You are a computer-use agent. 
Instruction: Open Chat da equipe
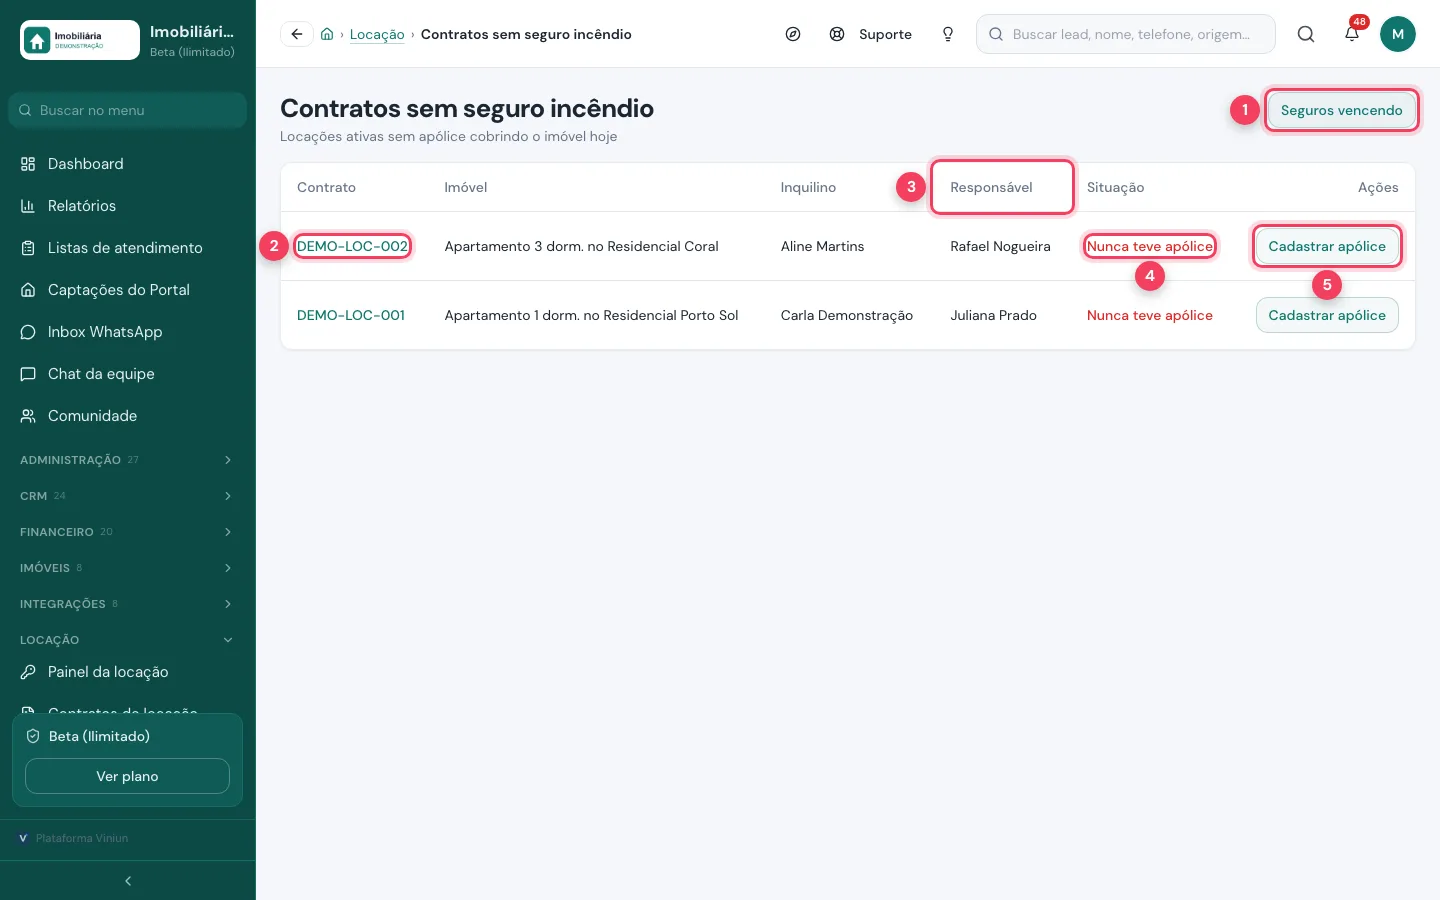click(127, 374)
